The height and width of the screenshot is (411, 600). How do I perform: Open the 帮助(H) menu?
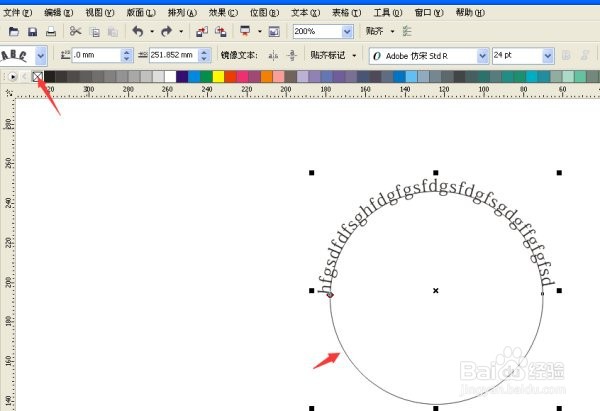click(470, 13)
